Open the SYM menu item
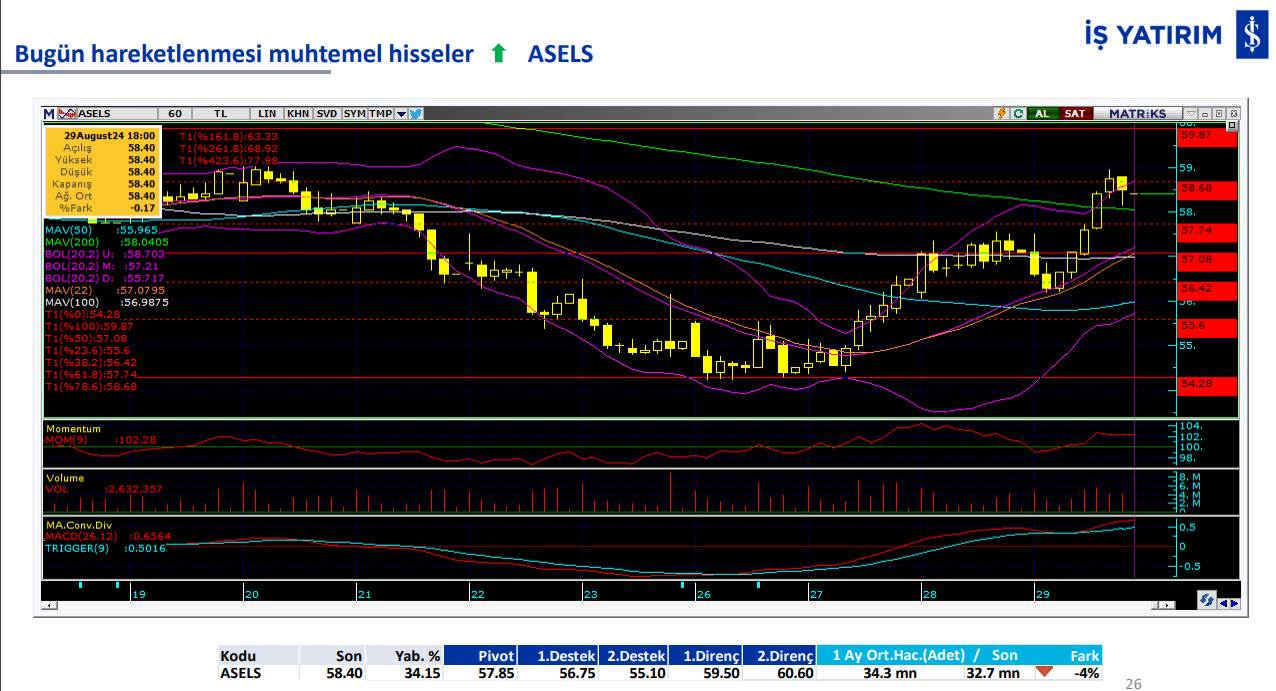This screenshot has height=691, width=1276. (355, 114)
